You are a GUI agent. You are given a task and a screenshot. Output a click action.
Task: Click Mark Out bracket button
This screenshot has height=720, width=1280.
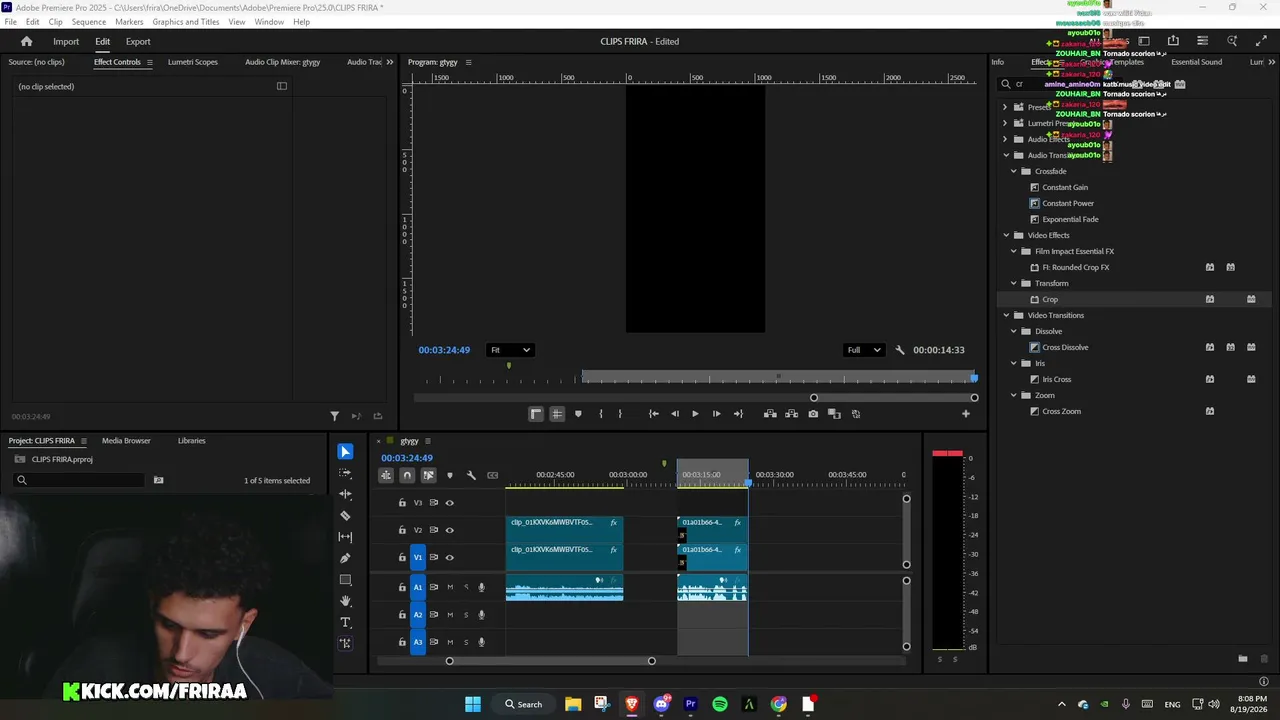pyautogui.click(x=620, y=414)
